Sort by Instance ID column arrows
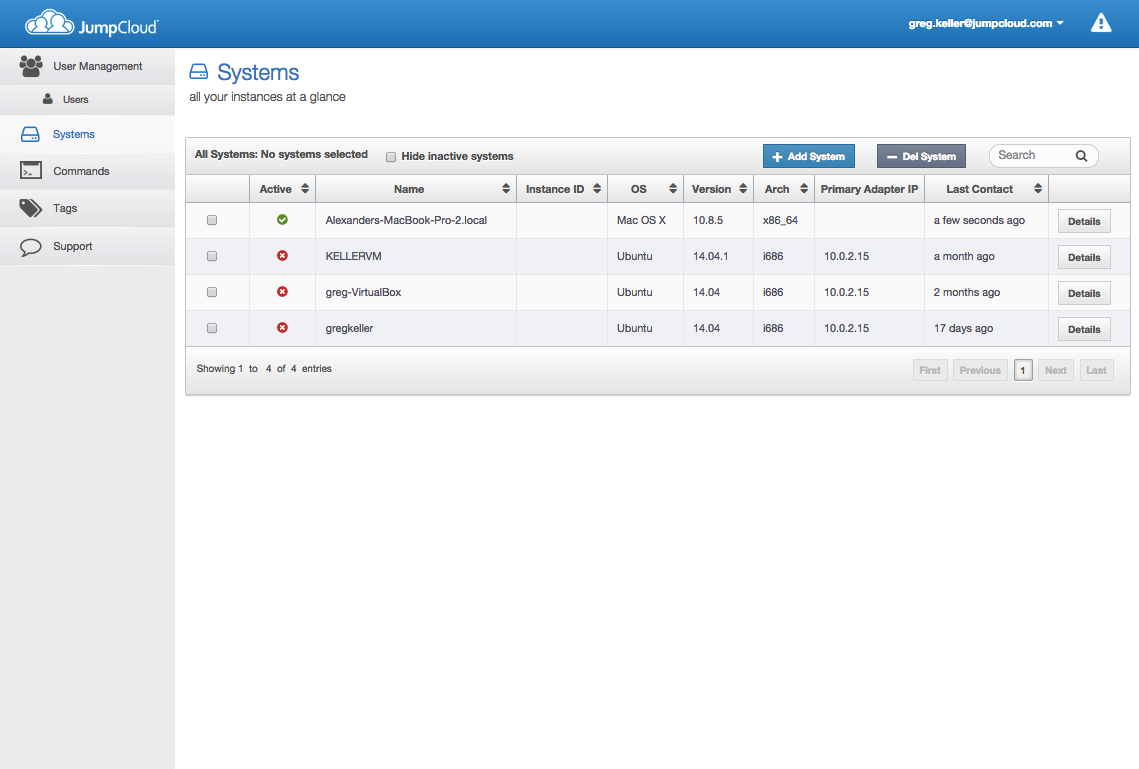The image size is (1139, 769). [597, 189]
